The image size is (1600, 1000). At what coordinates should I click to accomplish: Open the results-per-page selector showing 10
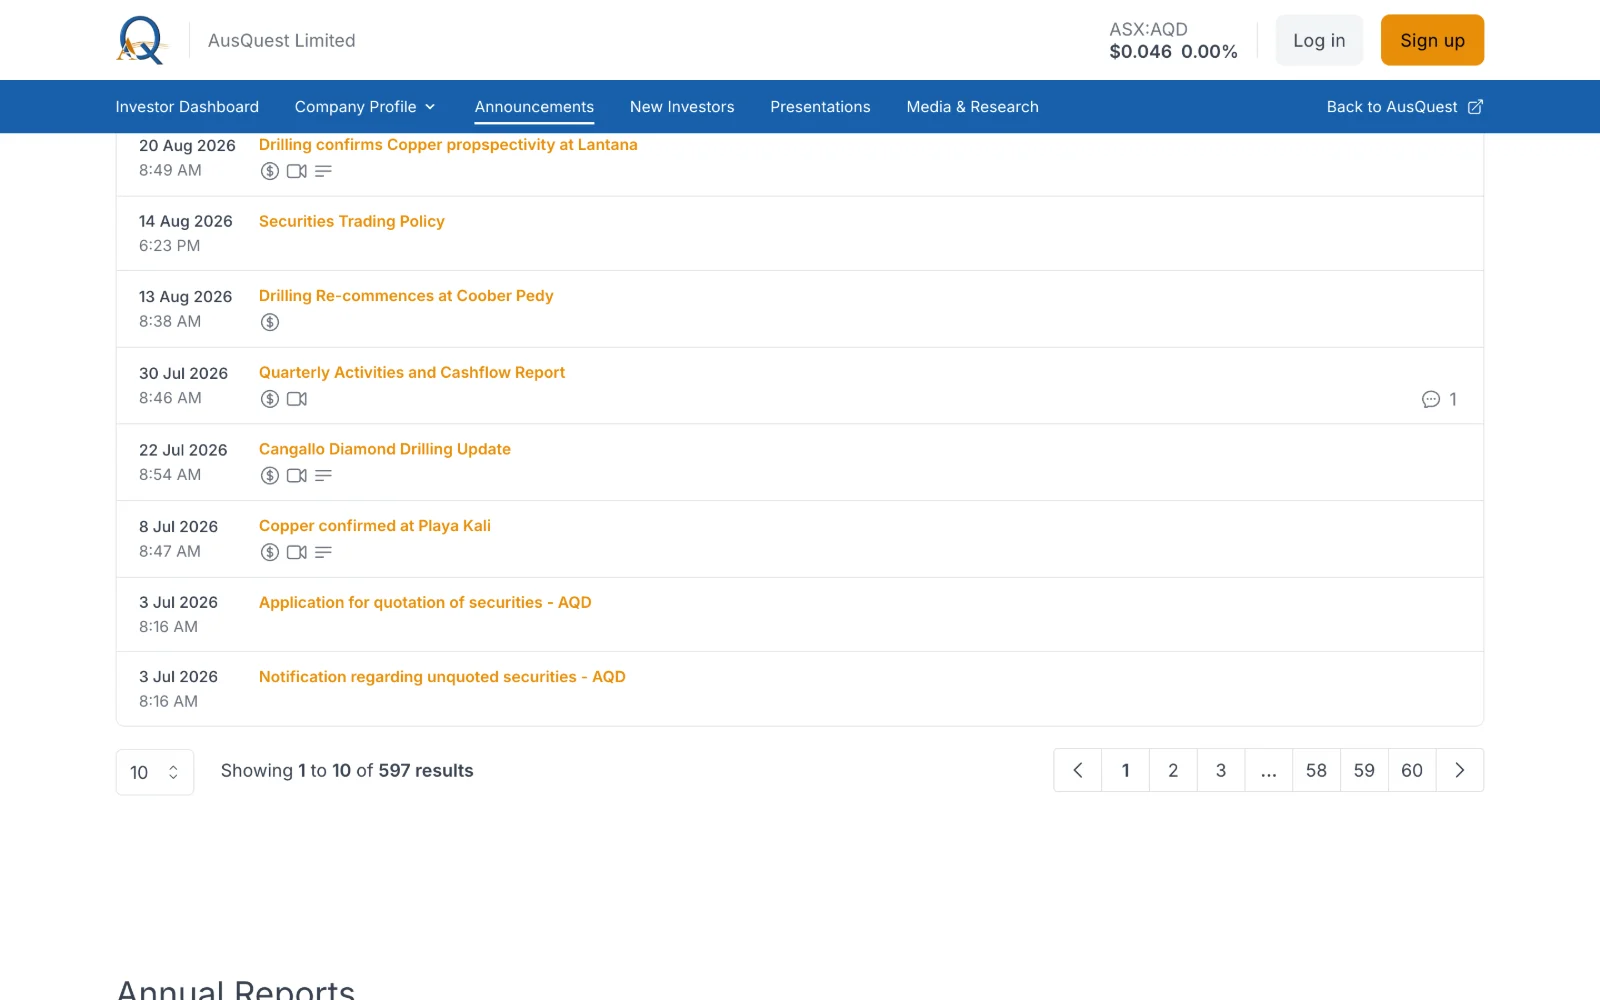click(x=155, y=772)
